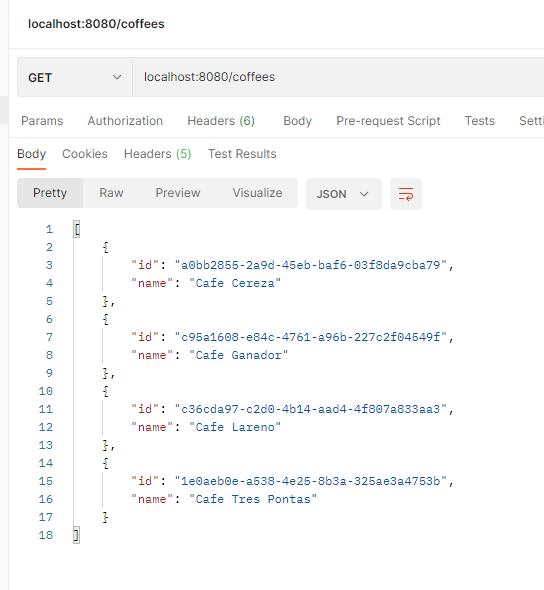Select the request Body tab

(298, 121)
